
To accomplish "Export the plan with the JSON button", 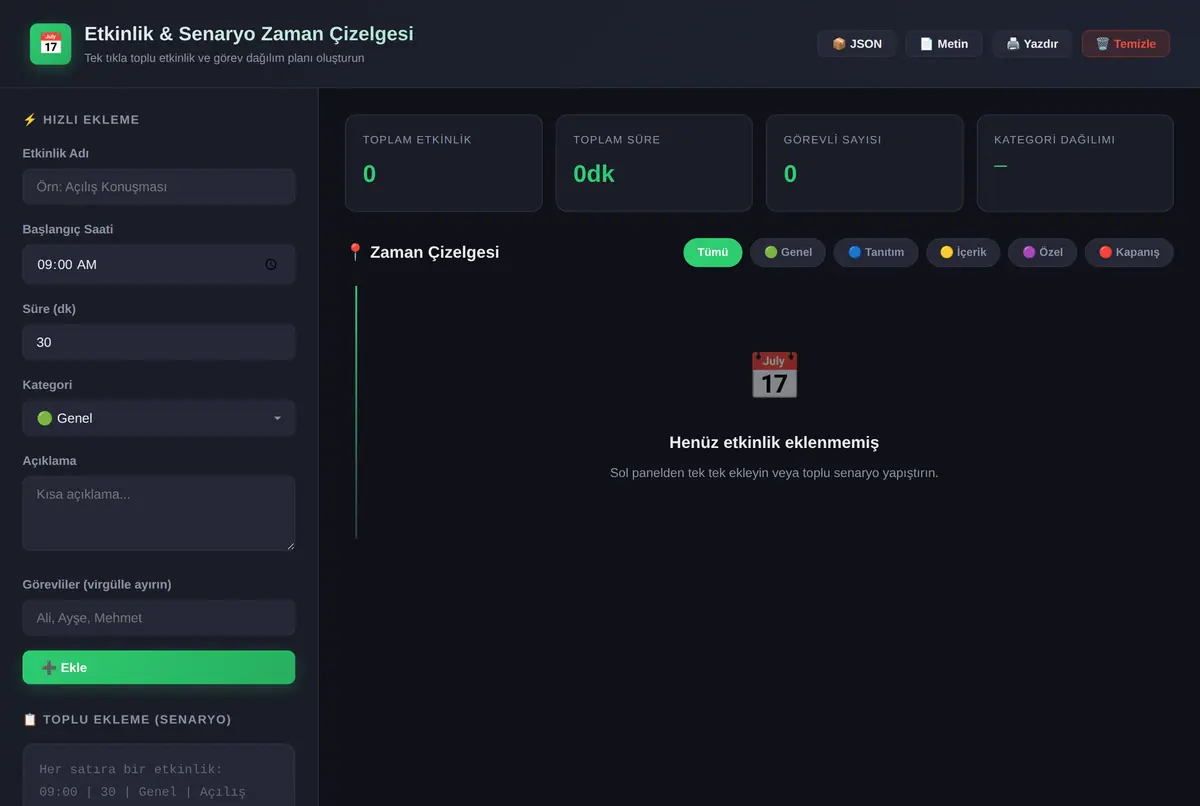I will click(857, 44).
